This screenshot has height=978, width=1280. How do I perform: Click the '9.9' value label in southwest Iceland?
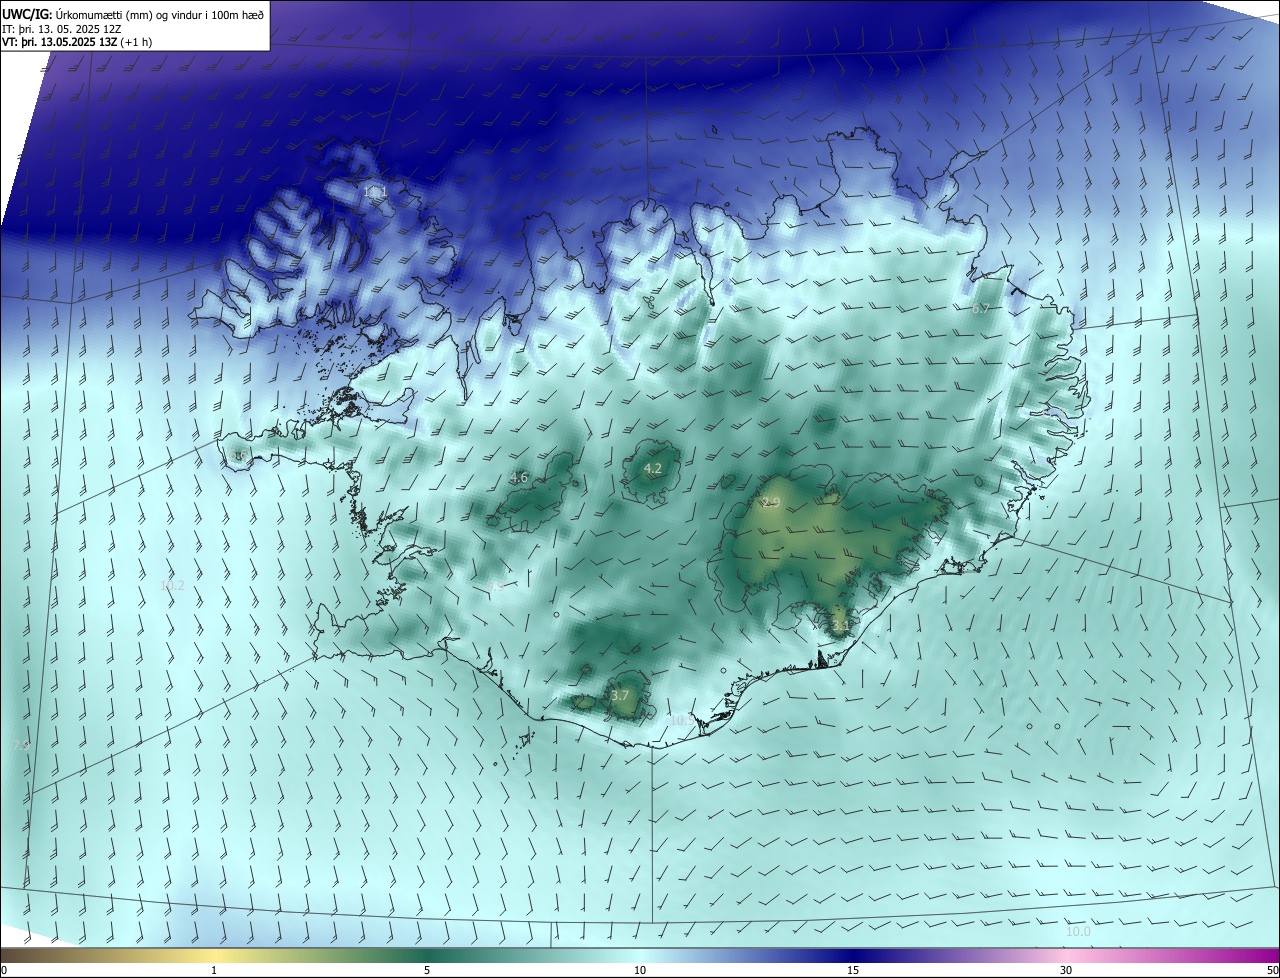click(x=497, y=586)
